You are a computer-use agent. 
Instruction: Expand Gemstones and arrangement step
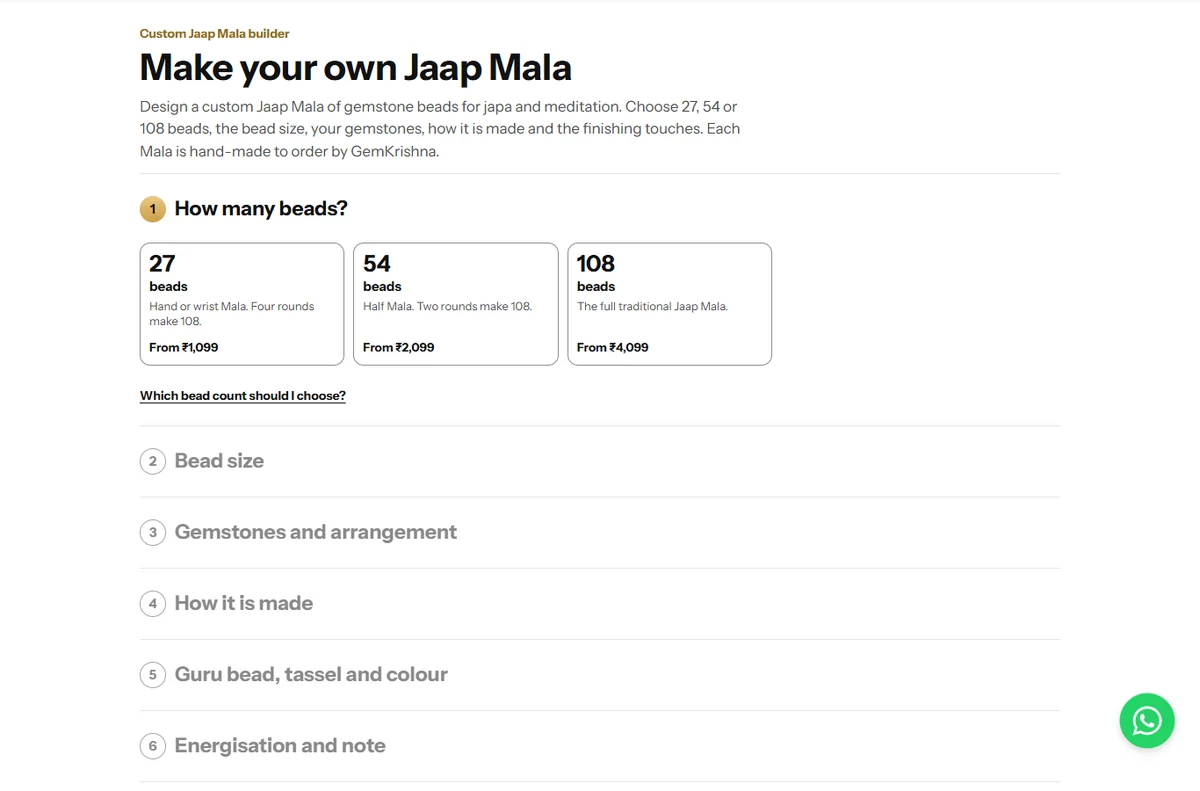[x=600, y=532]
